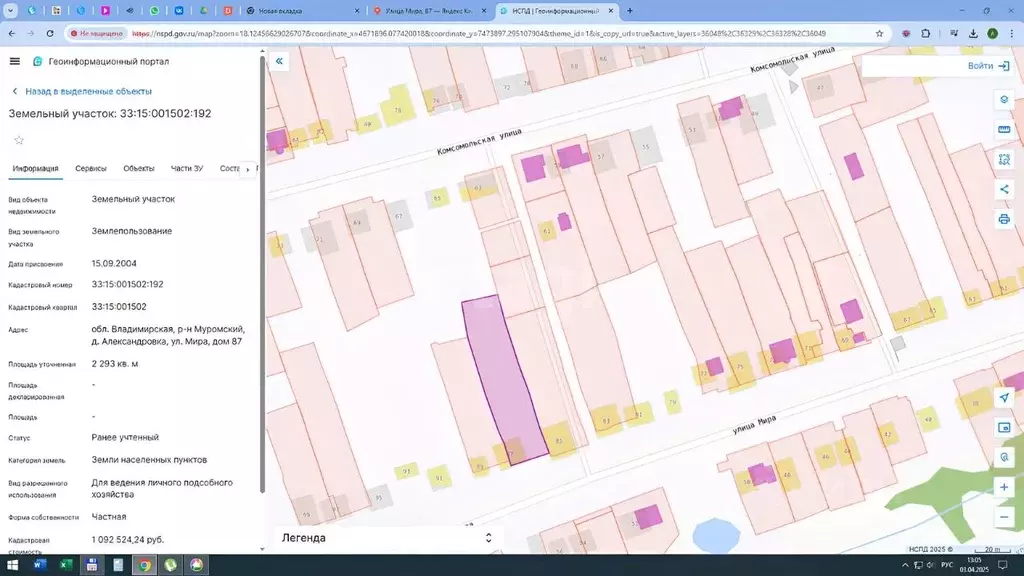Click cadastral quarter 33:15:001502 value
This screenshot has height=576, width=1024.
click(119, 307)
